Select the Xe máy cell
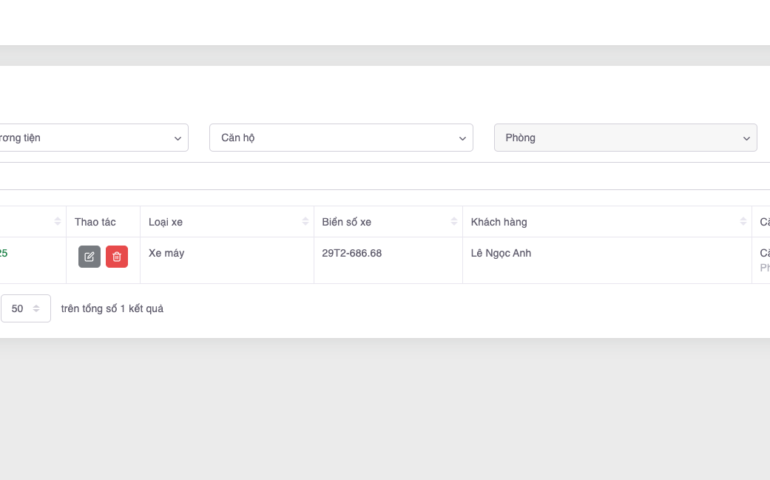 click(166, 253)
